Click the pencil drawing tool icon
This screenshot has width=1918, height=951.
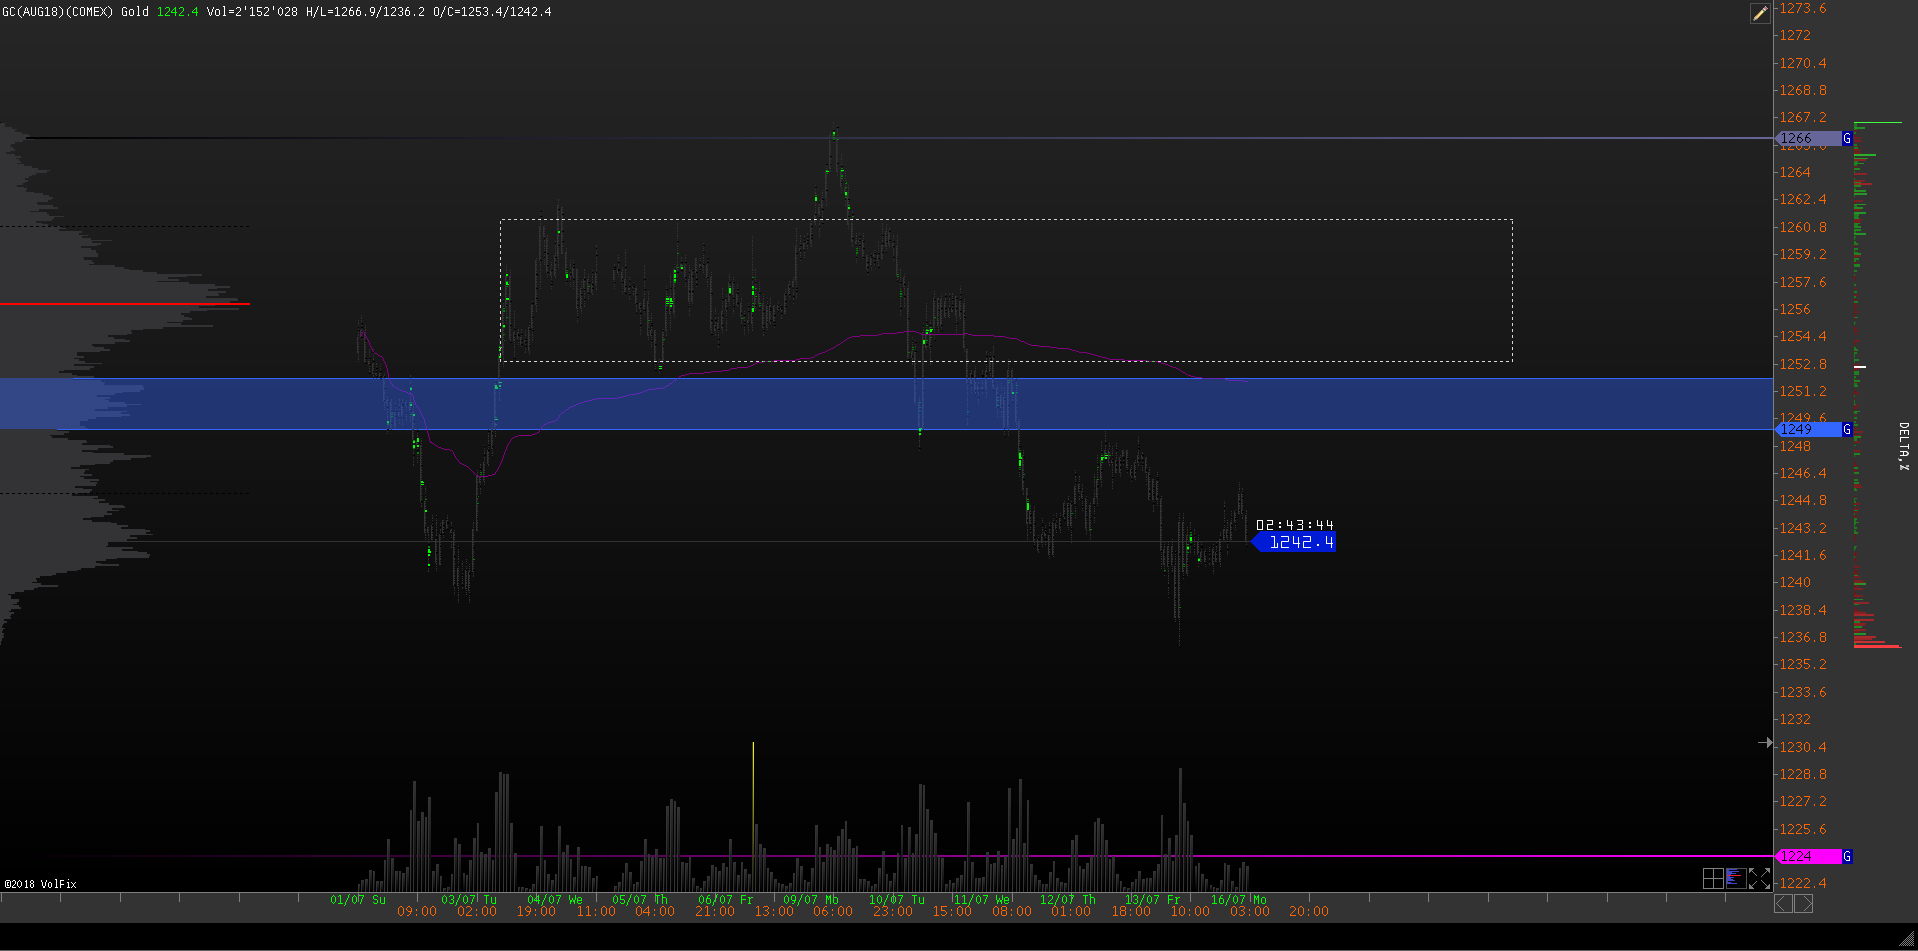point(1760,13)
